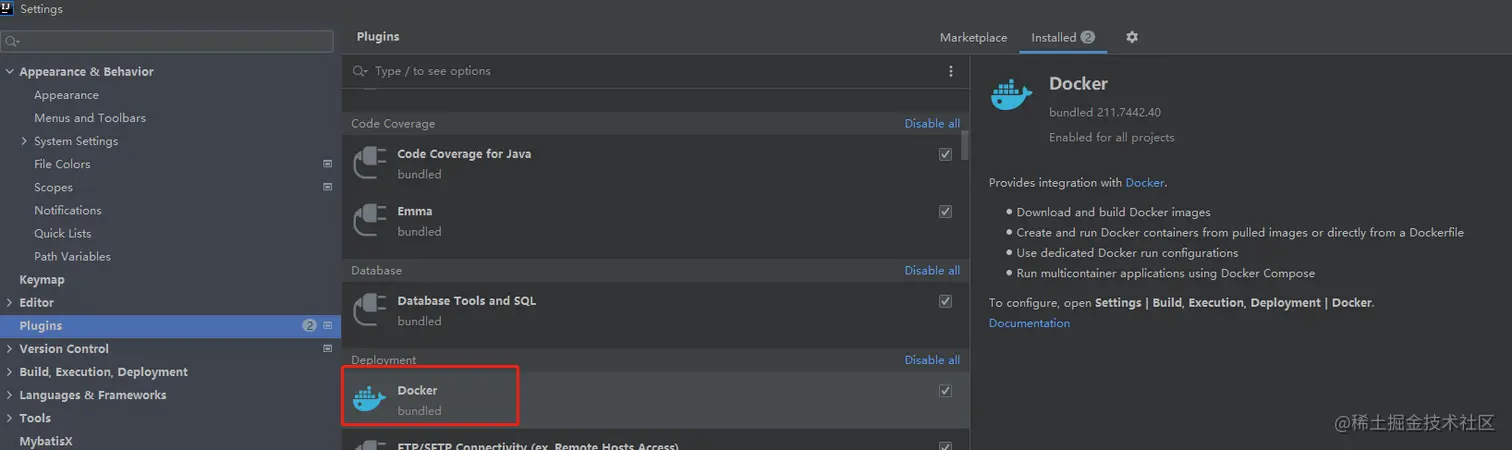Click the Docker whale icon in list

coord(369,400)
